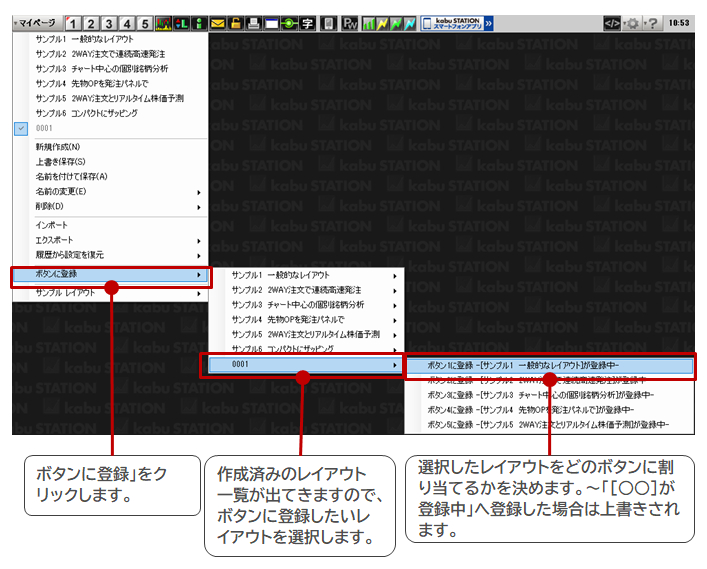Click the printer icon
707x569 pixels.
click(253, 23)
